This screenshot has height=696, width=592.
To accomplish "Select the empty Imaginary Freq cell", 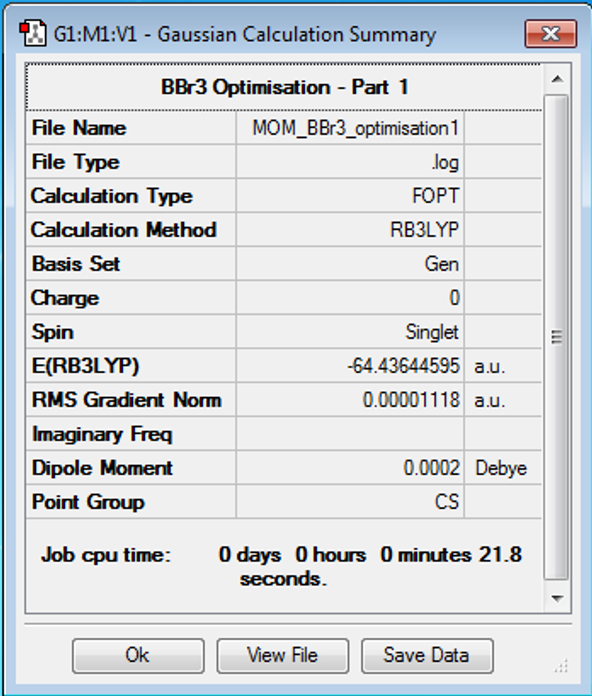I will [x=350, y=434].
